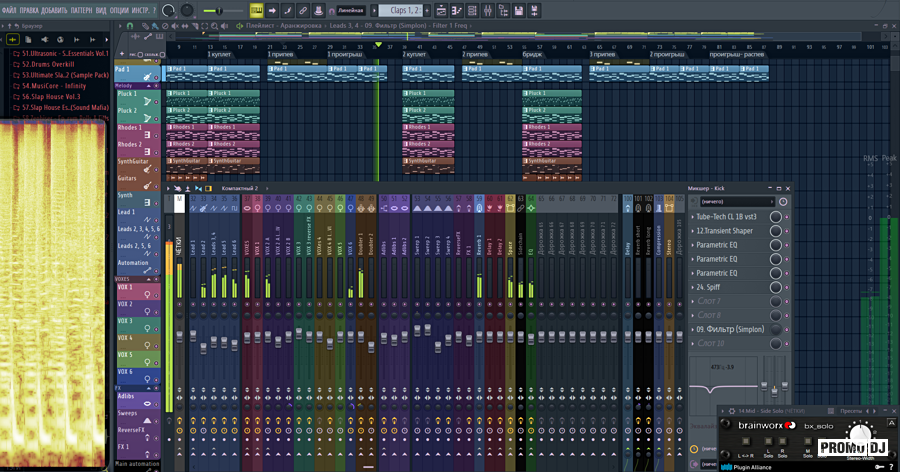Viewport: 900px width, 472px height.
Task: Click the Pad 1 track instrument icon
Action: click(x=147, y=75)
